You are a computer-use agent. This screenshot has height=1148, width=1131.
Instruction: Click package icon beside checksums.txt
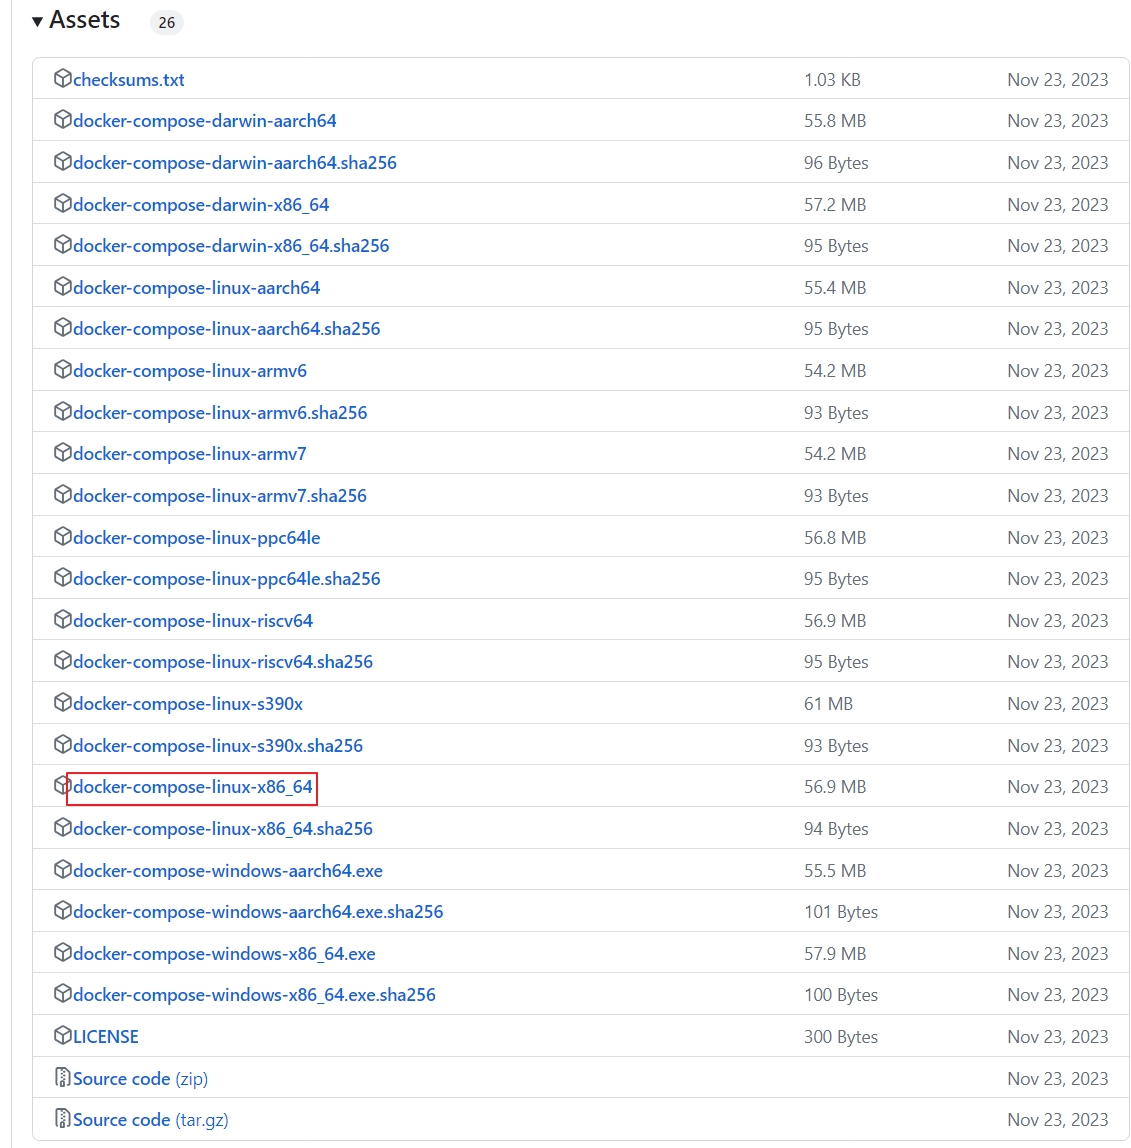click(62, 78)
